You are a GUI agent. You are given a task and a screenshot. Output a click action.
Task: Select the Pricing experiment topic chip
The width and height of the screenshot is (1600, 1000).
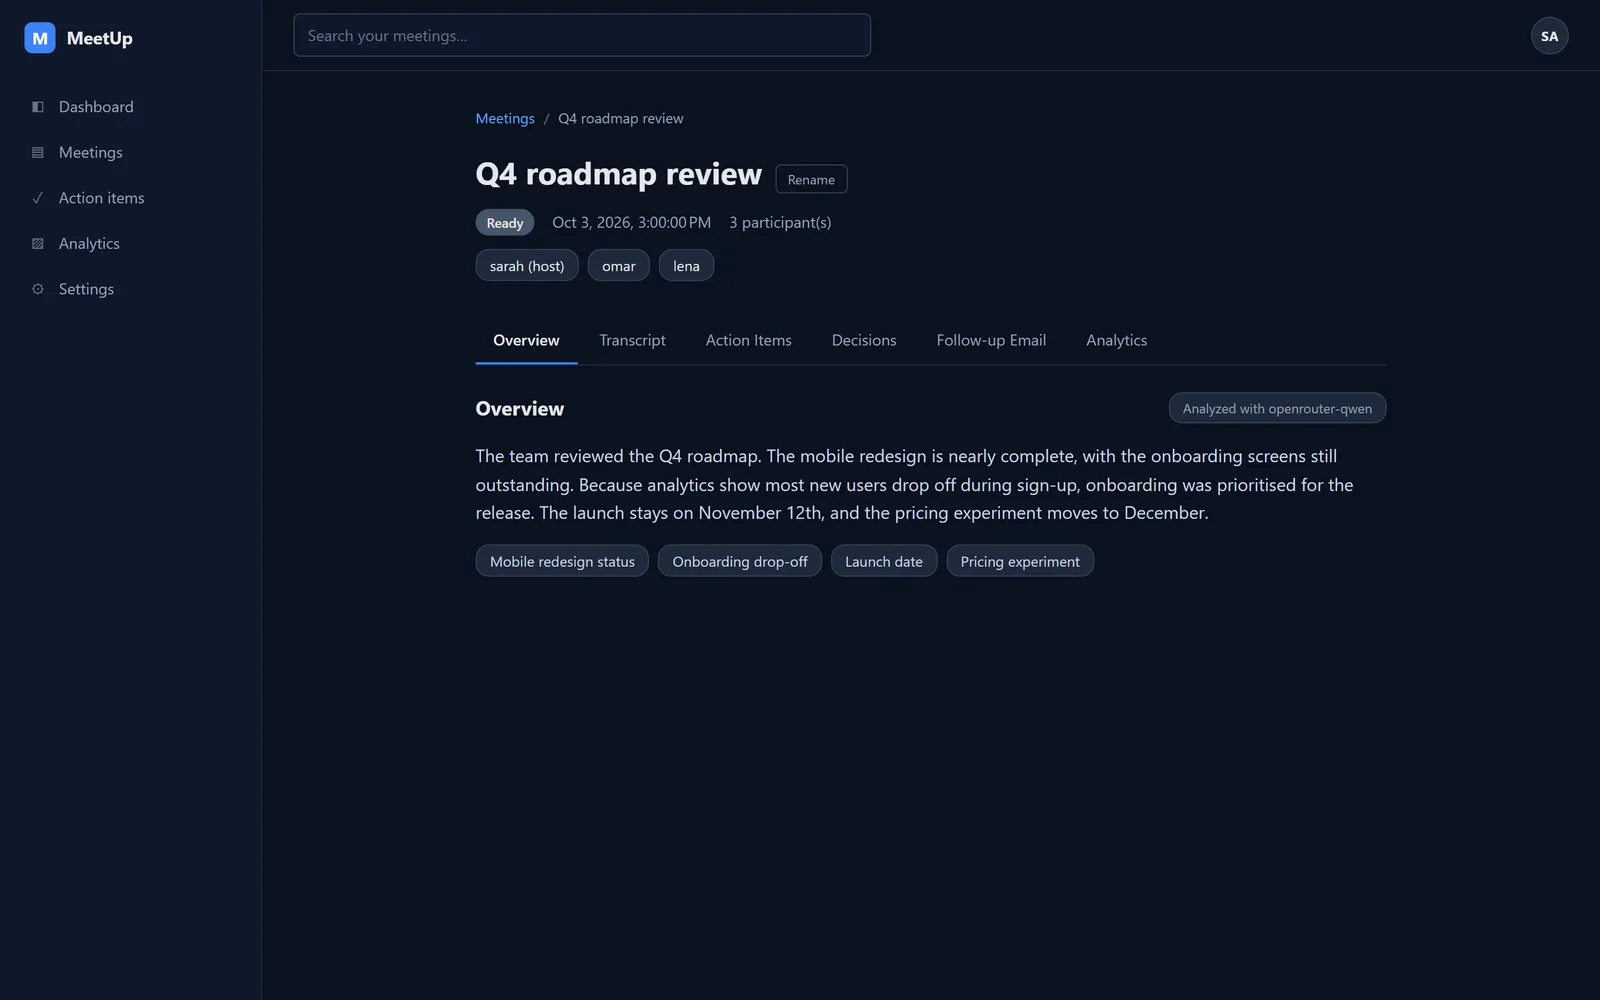click(1020, 561)
